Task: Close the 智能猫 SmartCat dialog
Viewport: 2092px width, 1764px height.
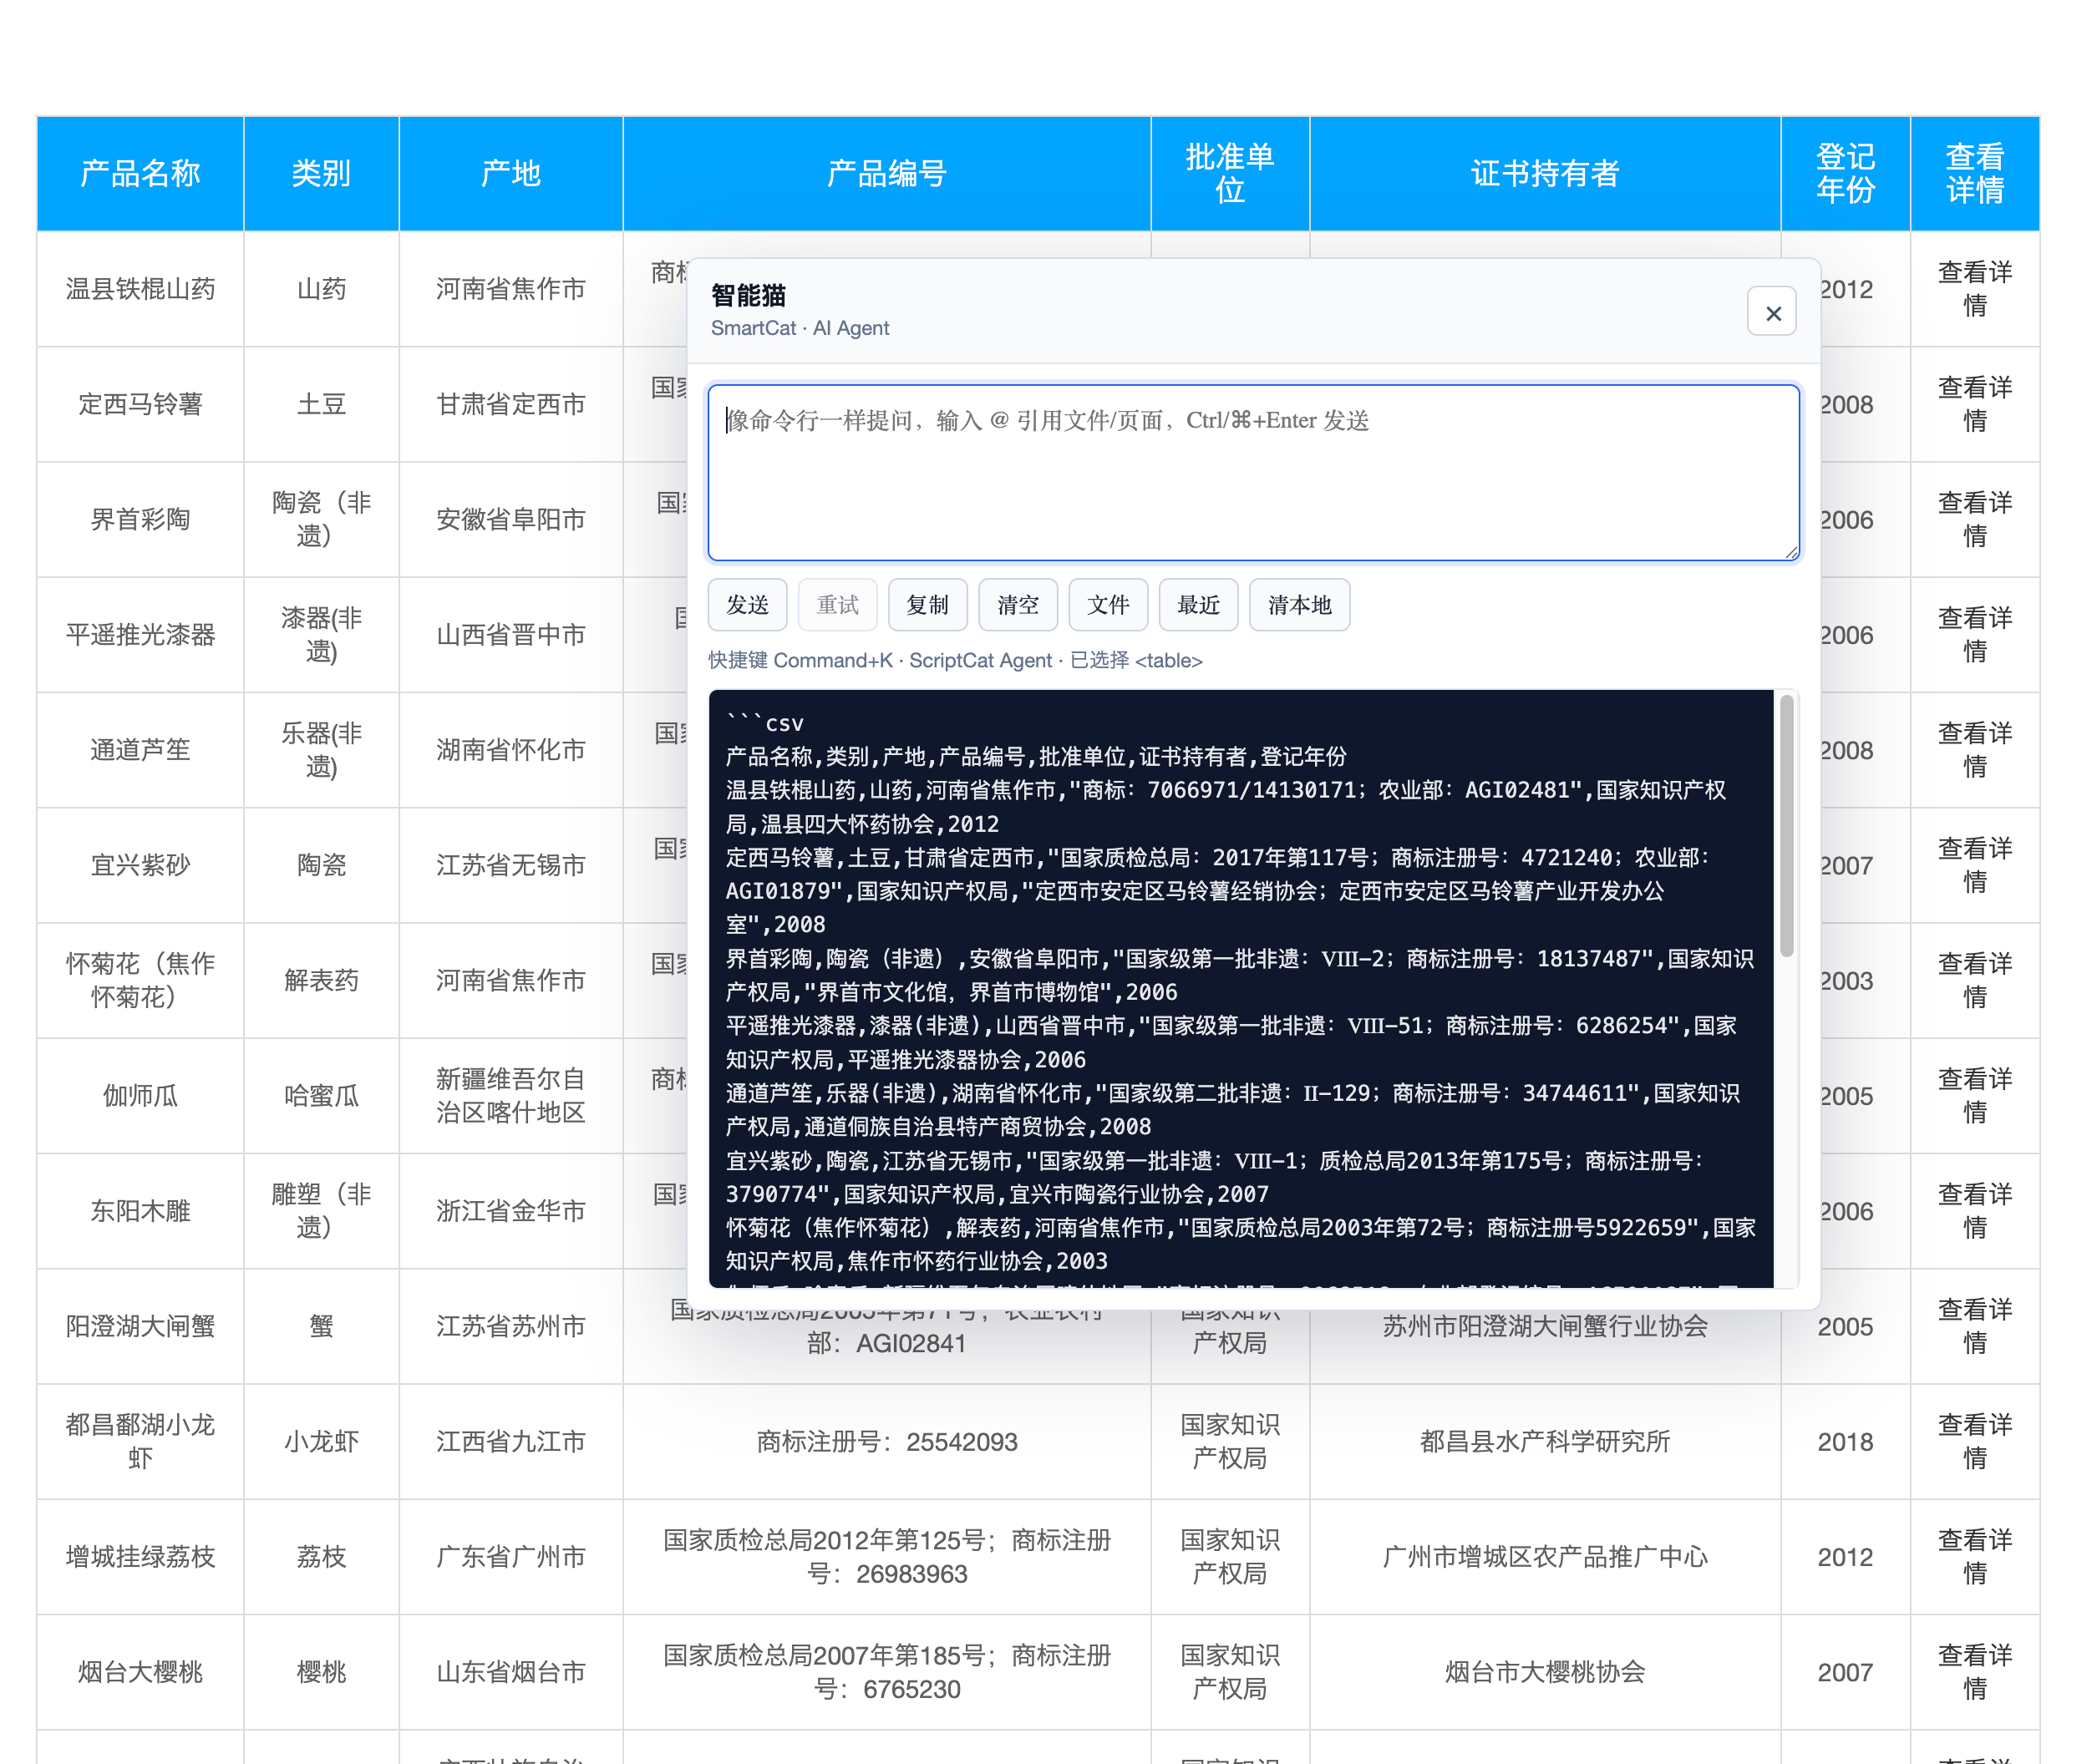Action: pos(1772,312)
